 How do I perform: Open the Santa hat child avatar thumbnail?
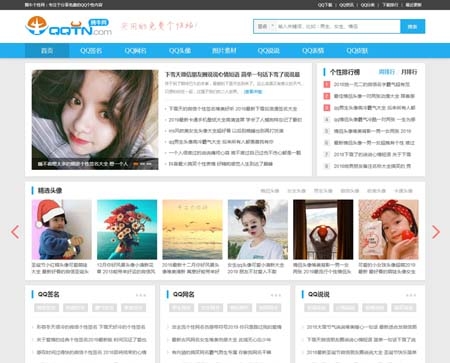62,229
